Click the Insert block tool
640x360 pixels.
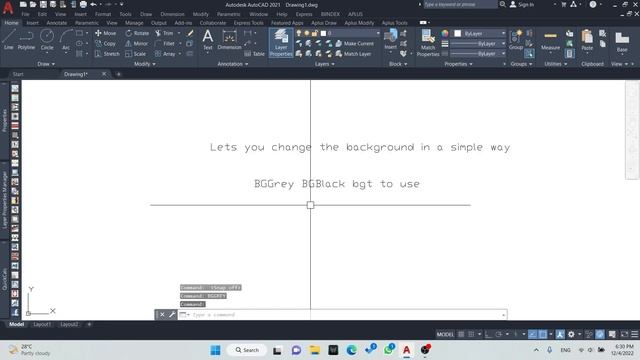(391, 40)
